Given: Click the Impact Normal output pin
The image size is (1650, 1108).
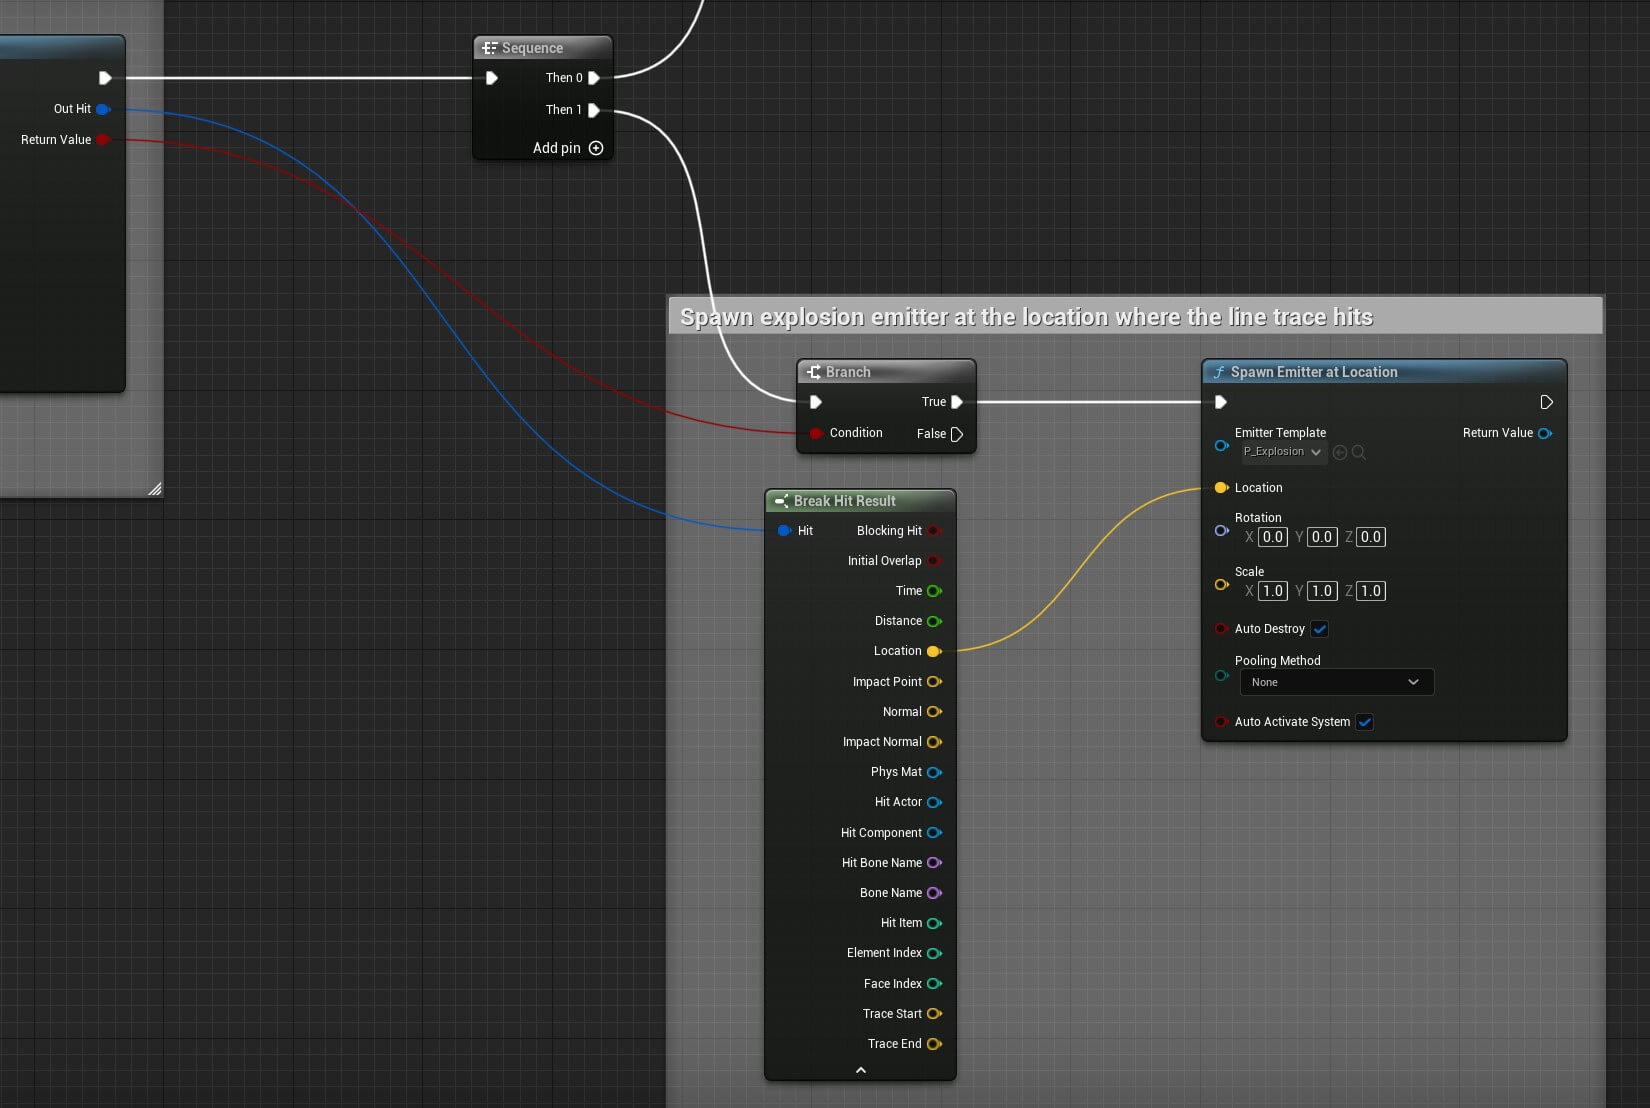Looking at the screenshot, I should (x=935, y=742).
